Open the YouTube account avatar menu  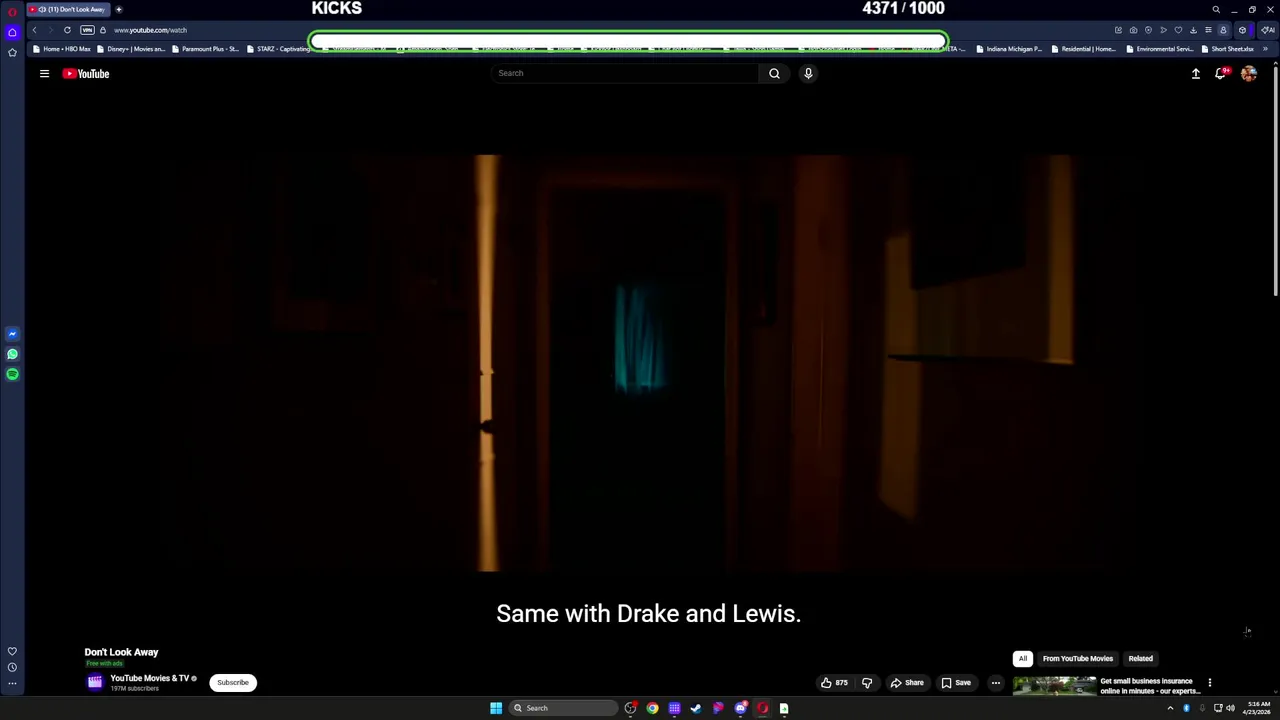click(x=1249, y=73)
